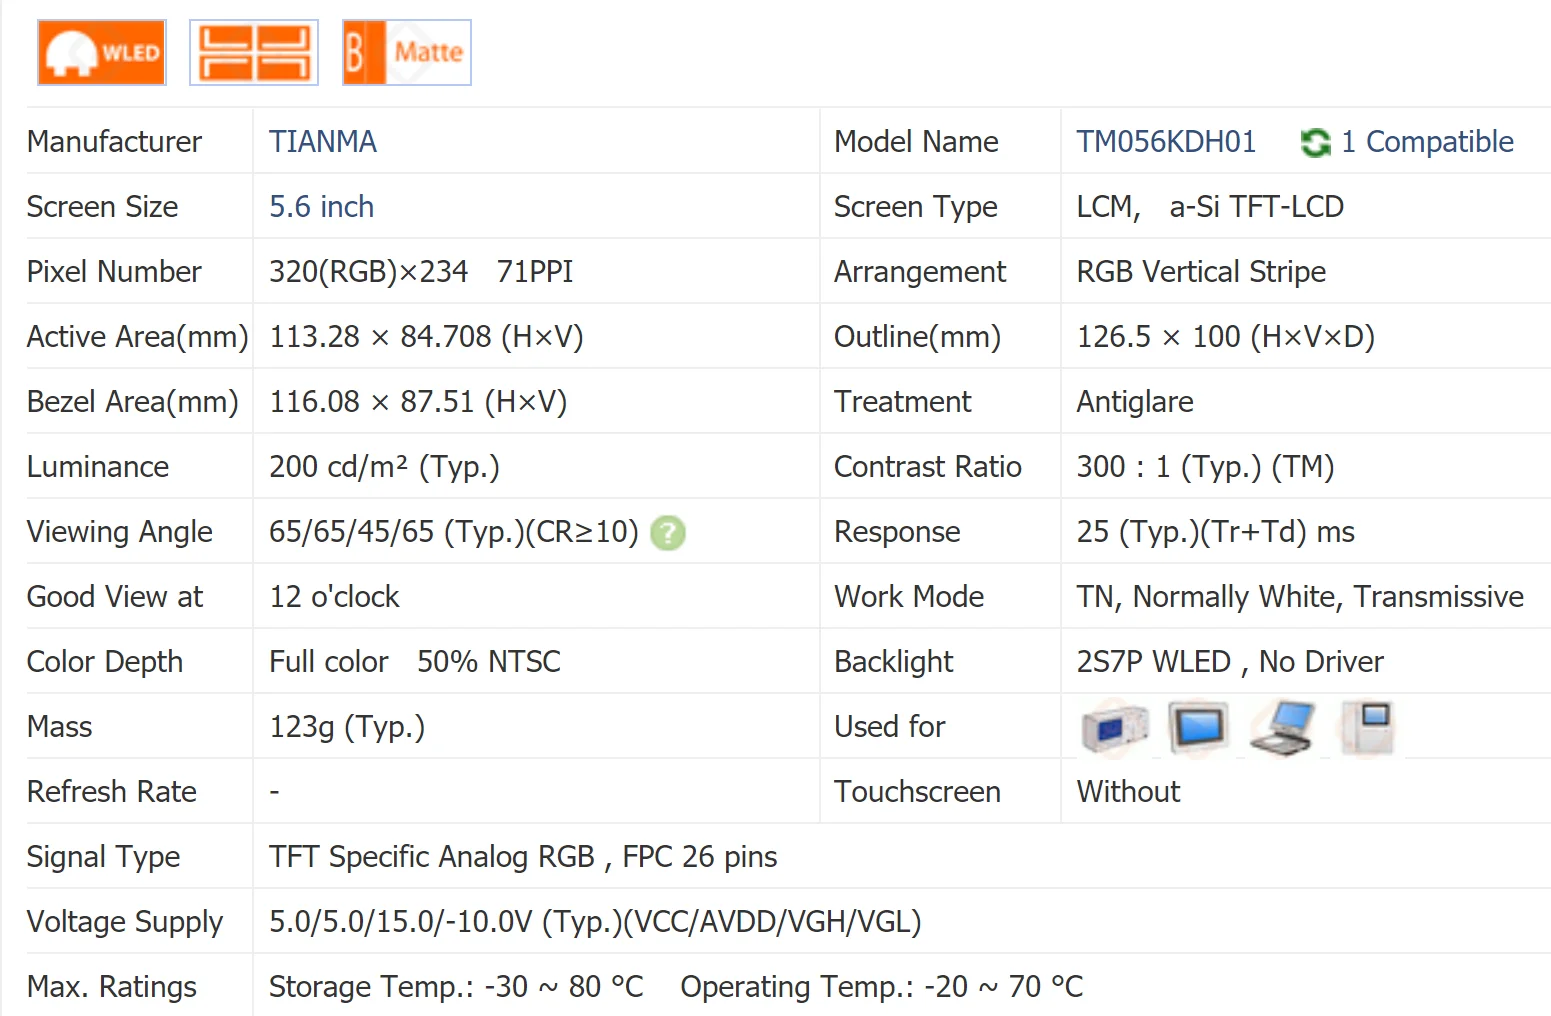Click the Manufacturer label
Screen dimensions: 1551x1016
point(114,142)
